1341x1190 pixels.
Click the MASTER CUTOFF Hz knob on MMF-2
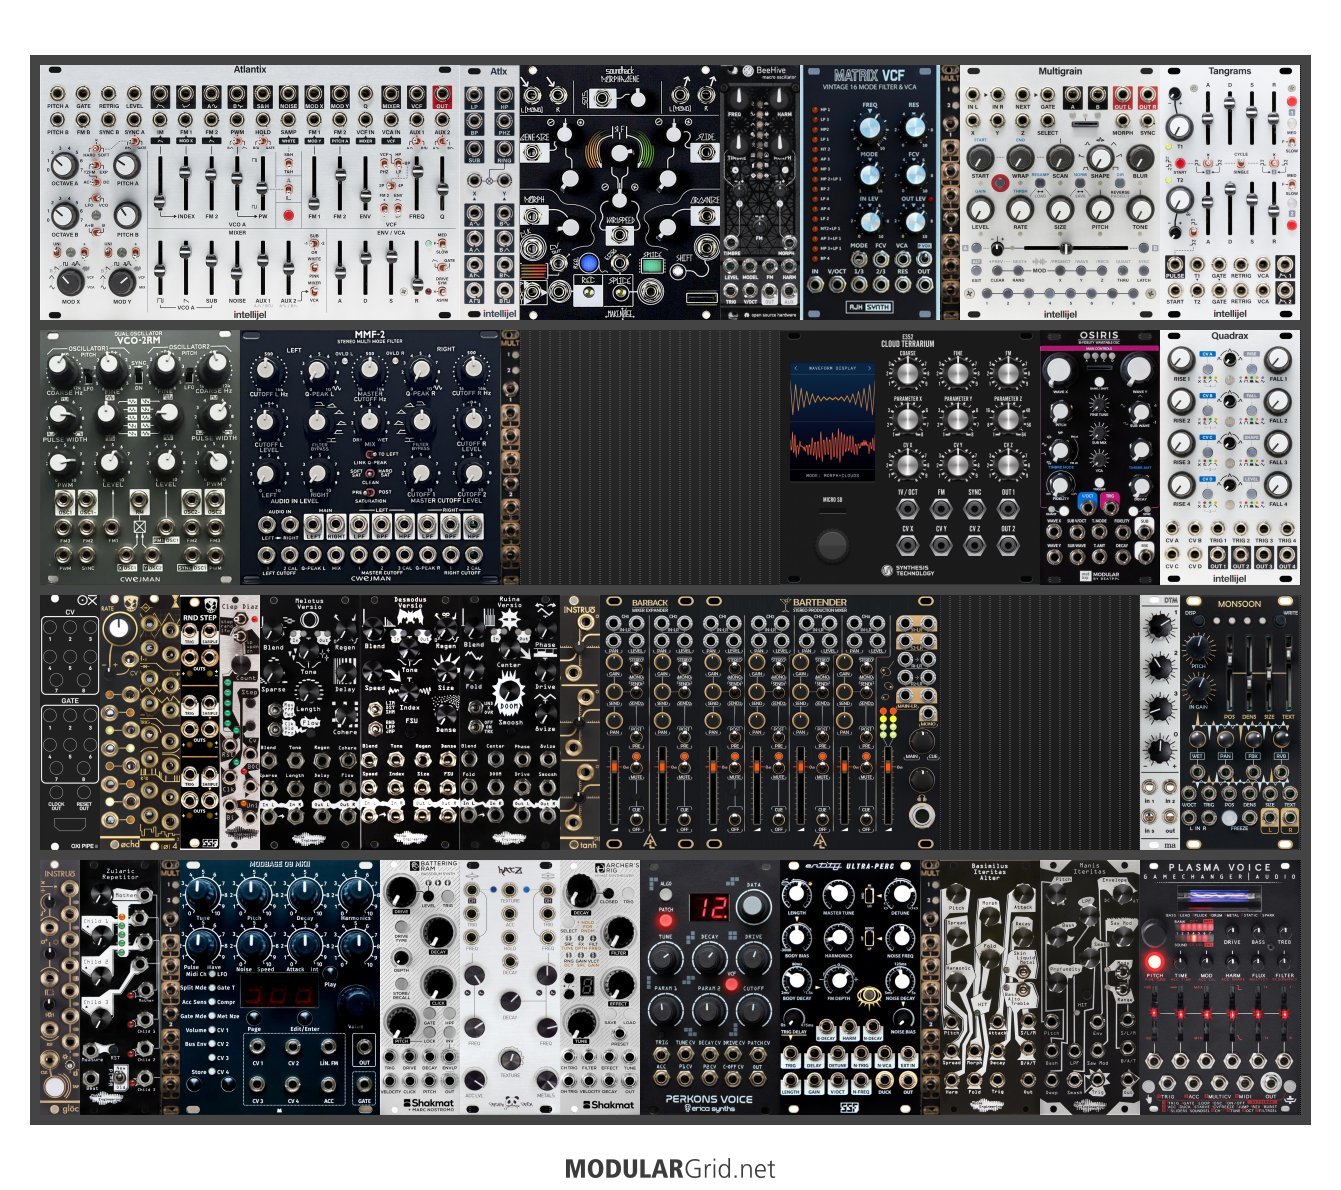(370, 370)
